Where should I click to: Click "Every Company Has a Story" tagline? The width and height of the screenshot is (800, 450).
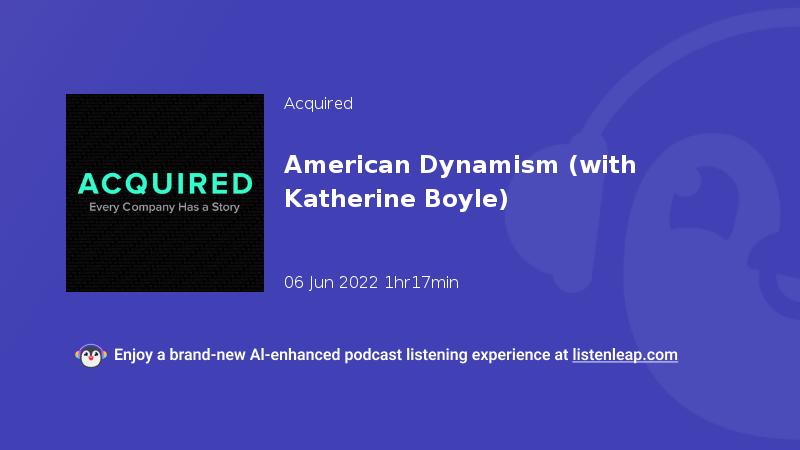pyautogui.click(x=164, y=207)
